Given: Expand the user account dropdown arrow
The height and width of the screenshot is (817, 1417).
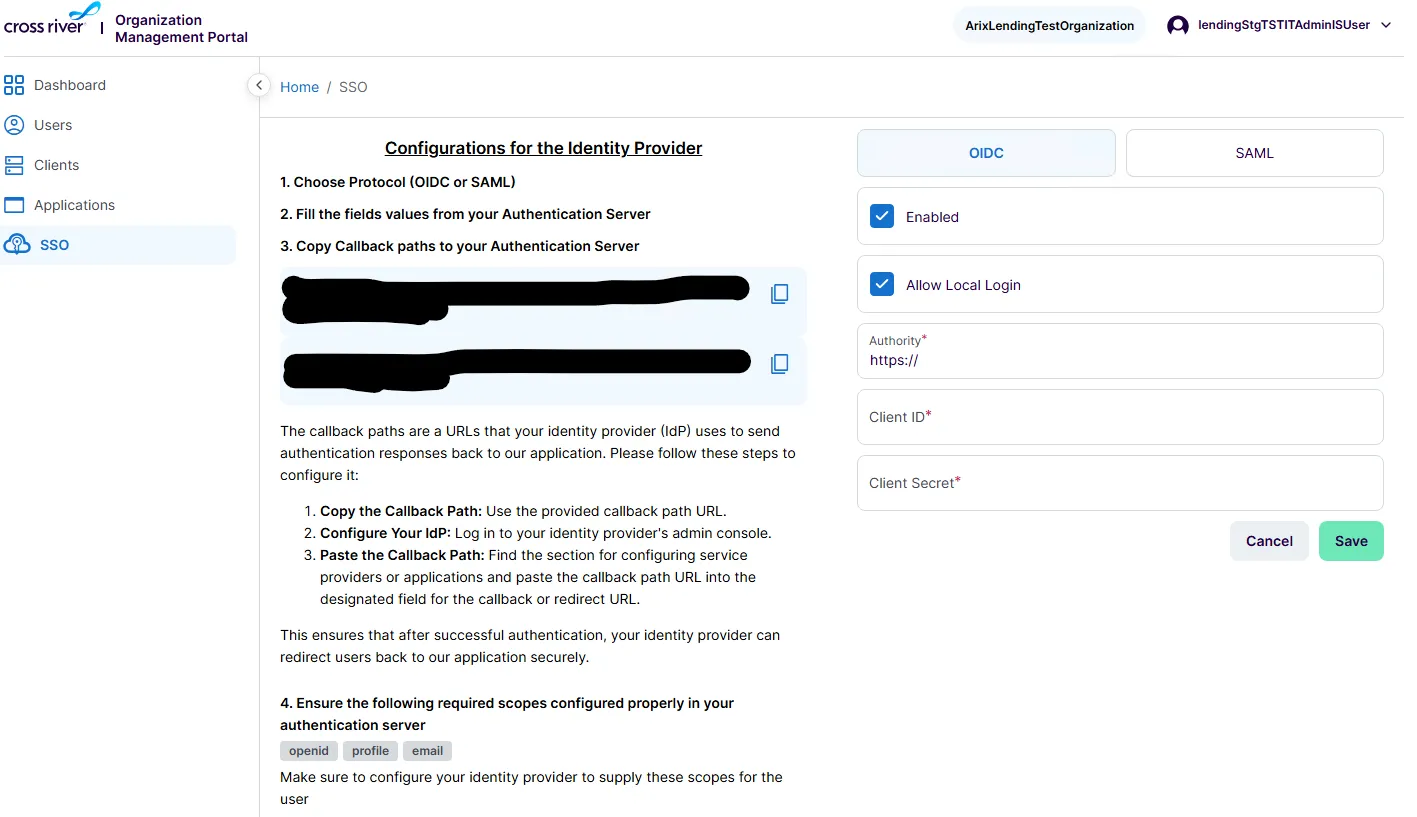Looking at the screenshot, I should click(x=1386, y=26).
